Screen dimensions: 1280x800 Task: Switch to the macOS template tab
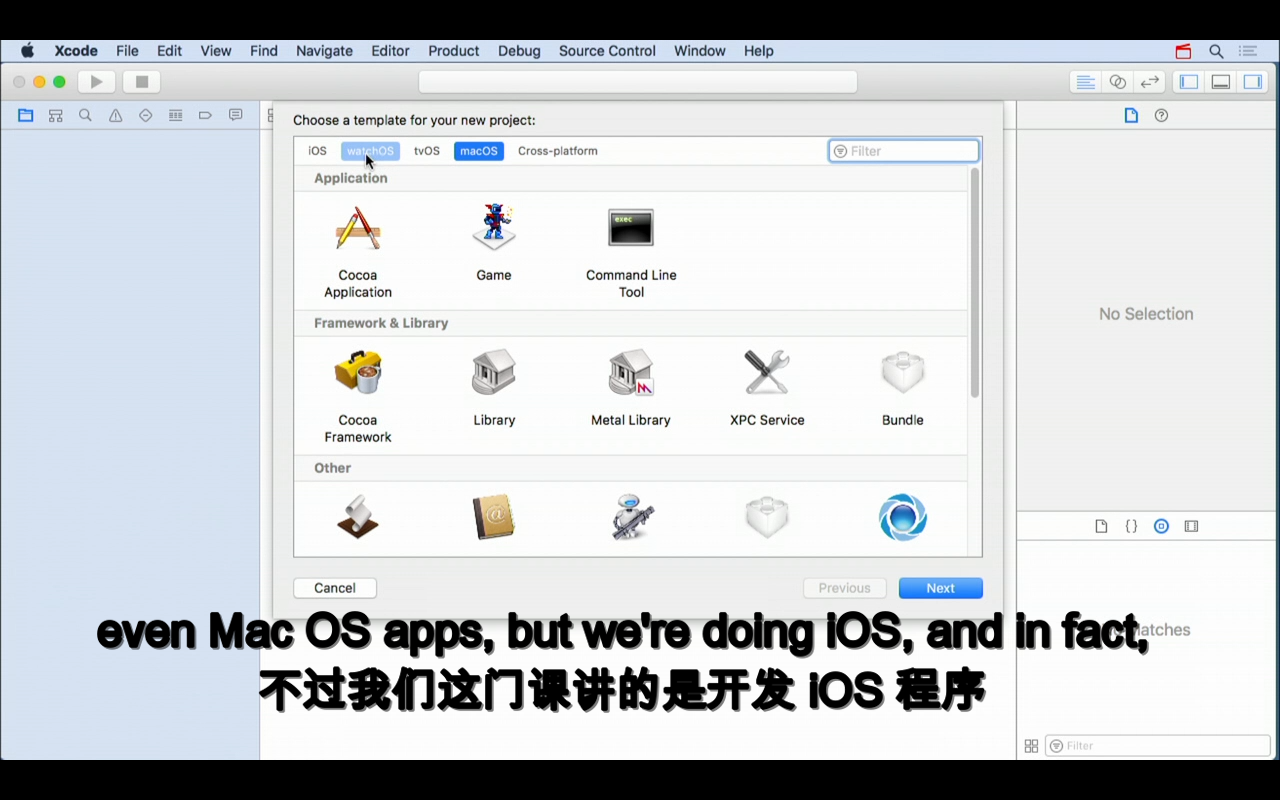pyautogui.click(x=479, y=151)
